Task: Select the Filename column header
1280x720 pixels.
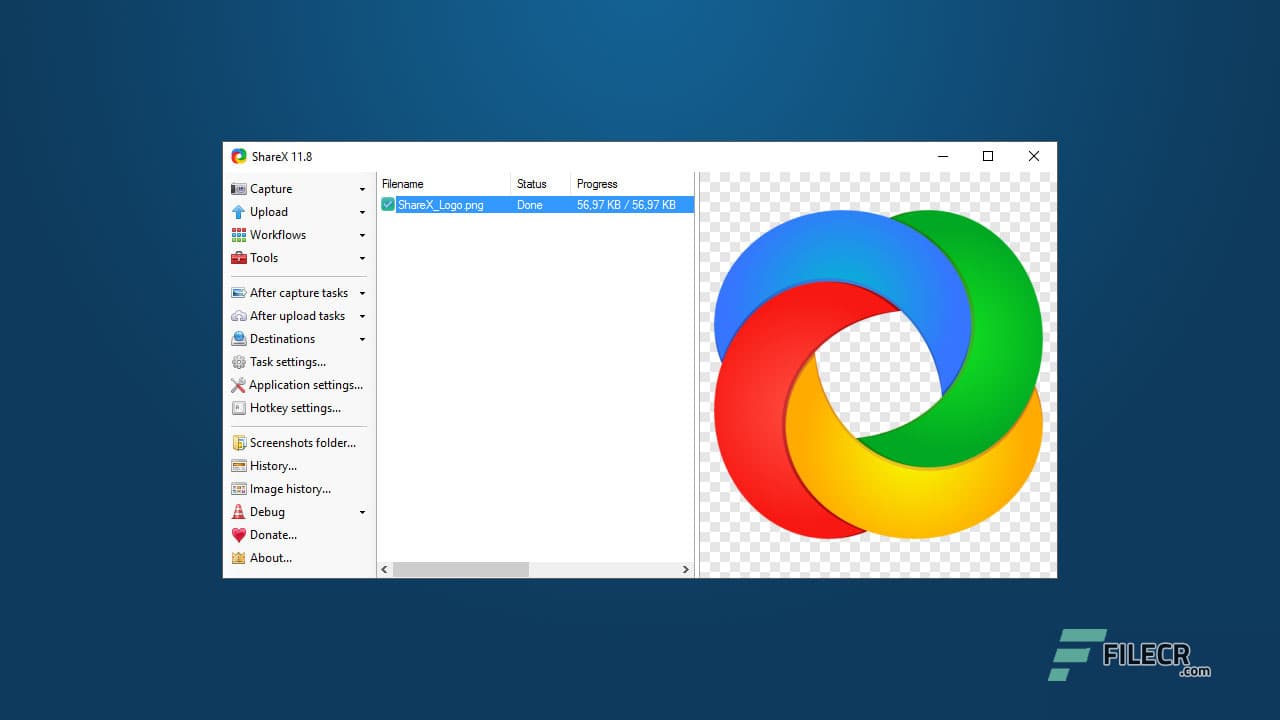Action: 402,183
